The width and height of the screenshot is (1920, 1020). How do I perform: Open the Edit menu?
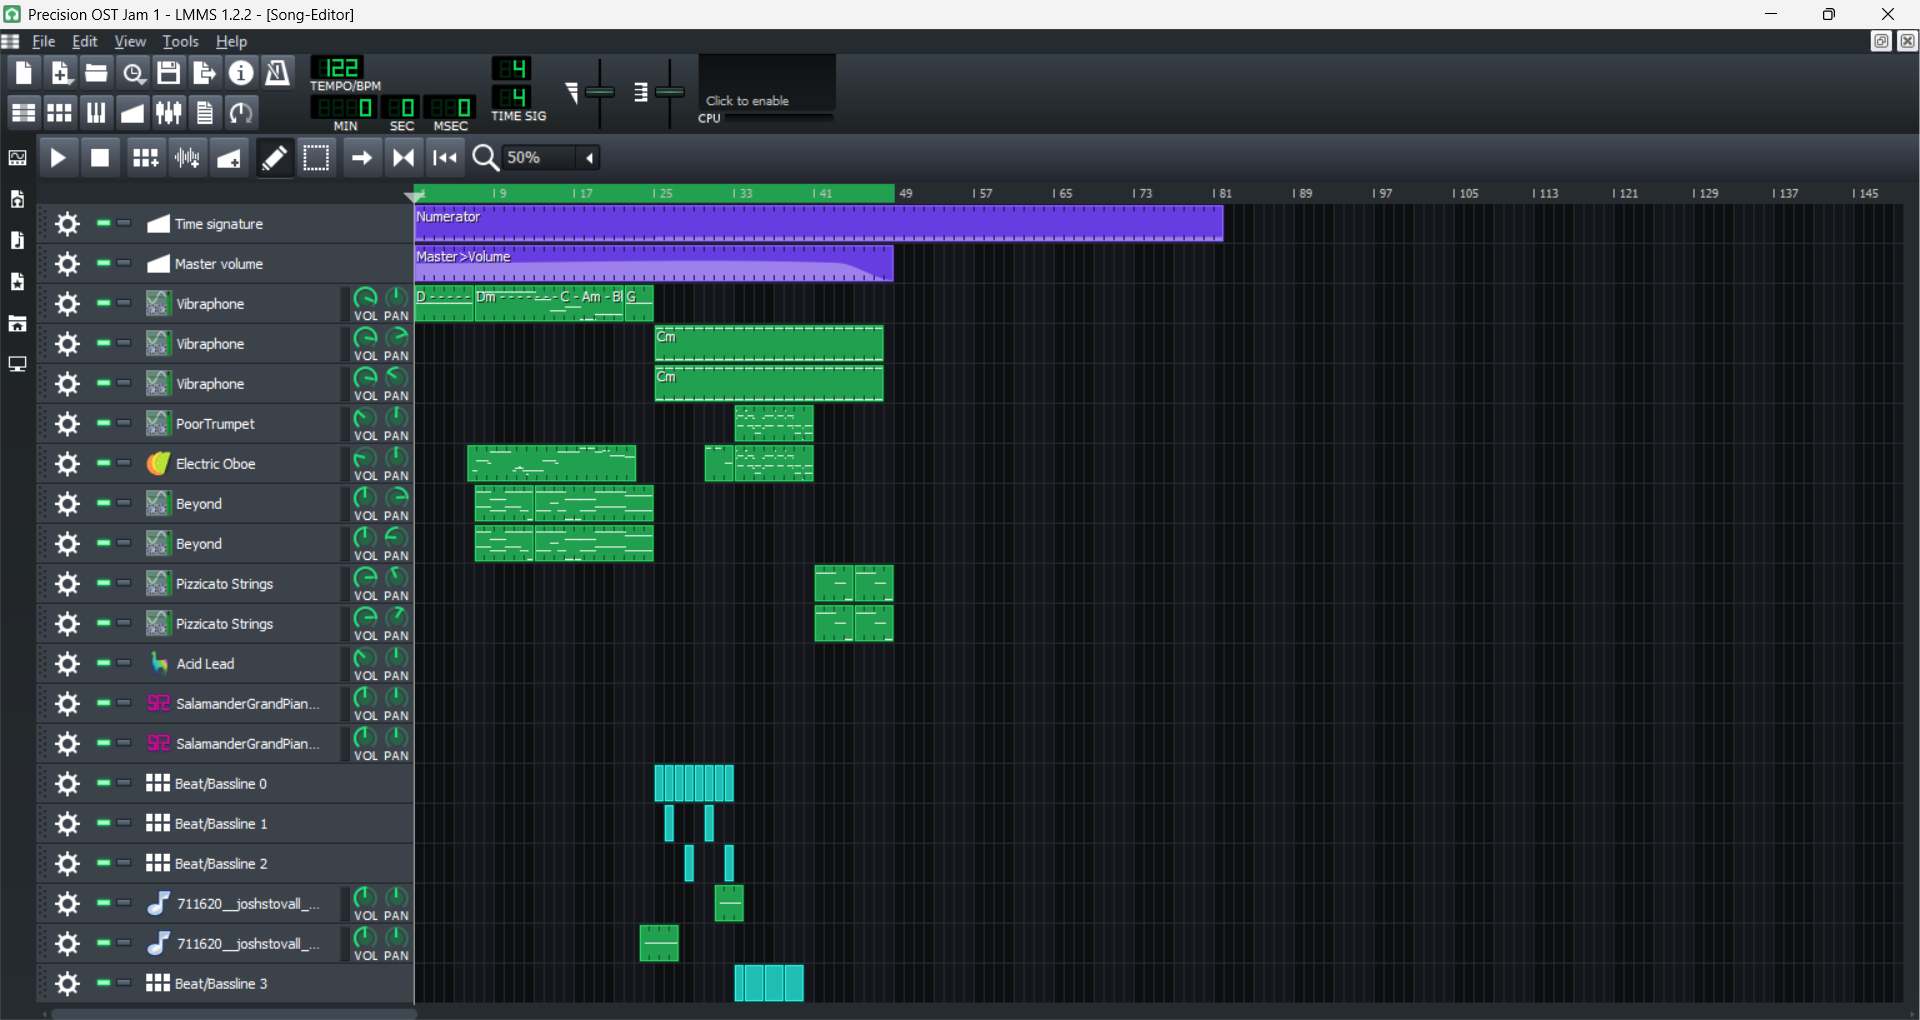(85, 42)
